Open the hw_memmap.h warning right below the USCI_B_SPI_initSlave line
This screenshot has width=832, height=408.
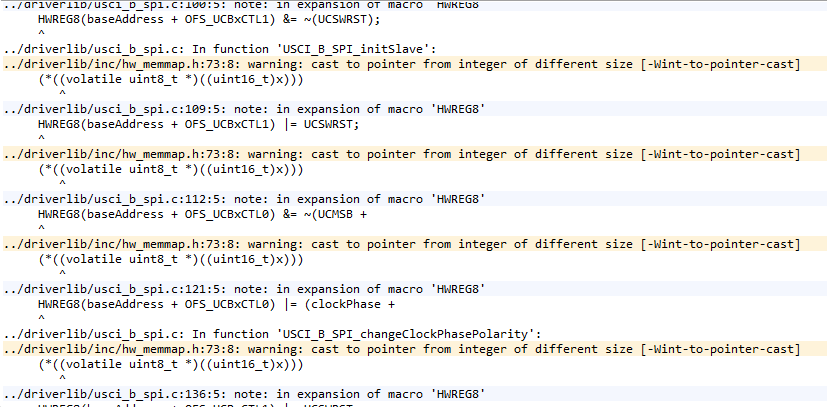(400, 65)
